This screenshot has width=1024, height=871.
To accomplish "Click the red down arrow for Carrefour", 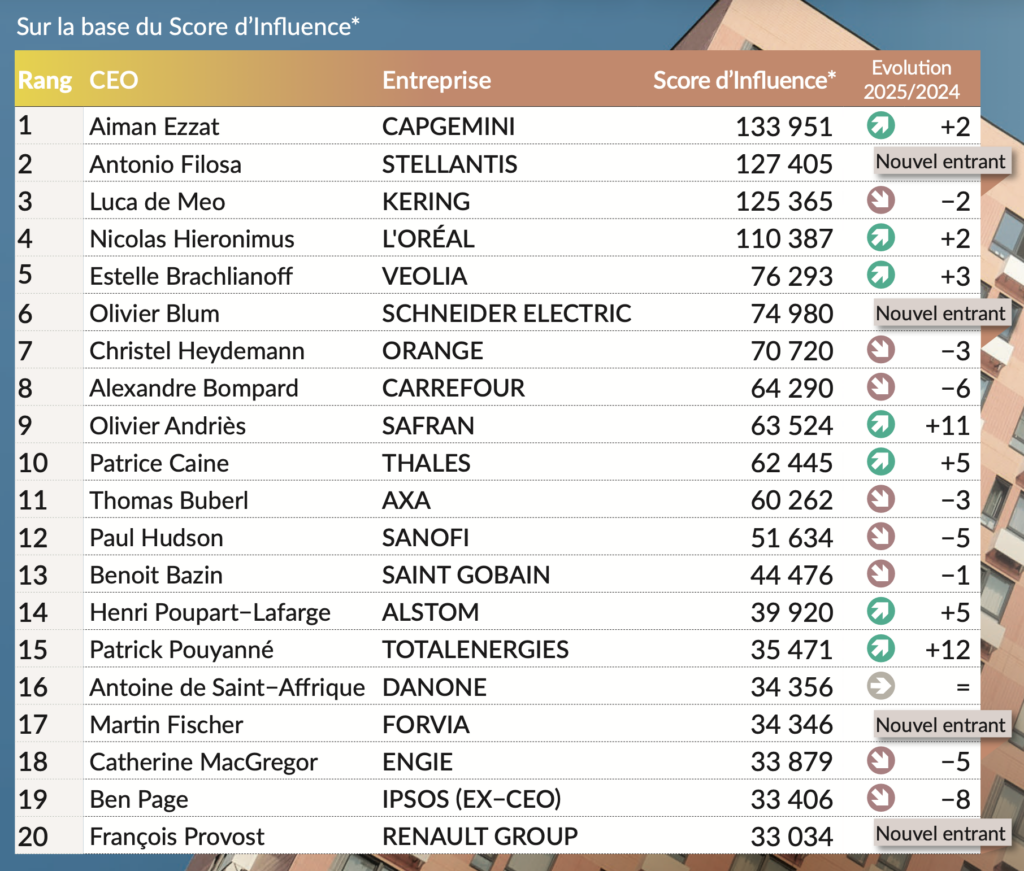I will click(880, 387).
